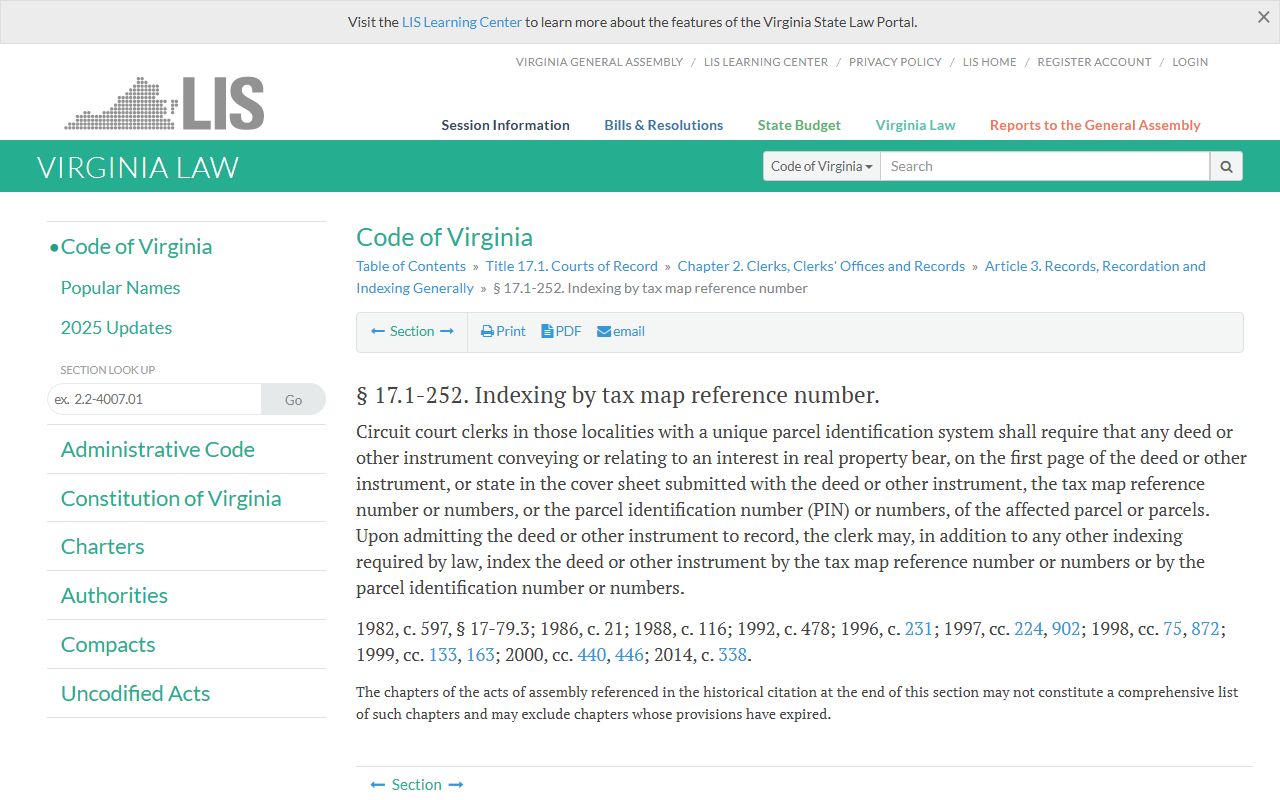Open 1997 chapter 902 link
The width and height of the screenshot is (1280, 800).
click(1066, 629)
